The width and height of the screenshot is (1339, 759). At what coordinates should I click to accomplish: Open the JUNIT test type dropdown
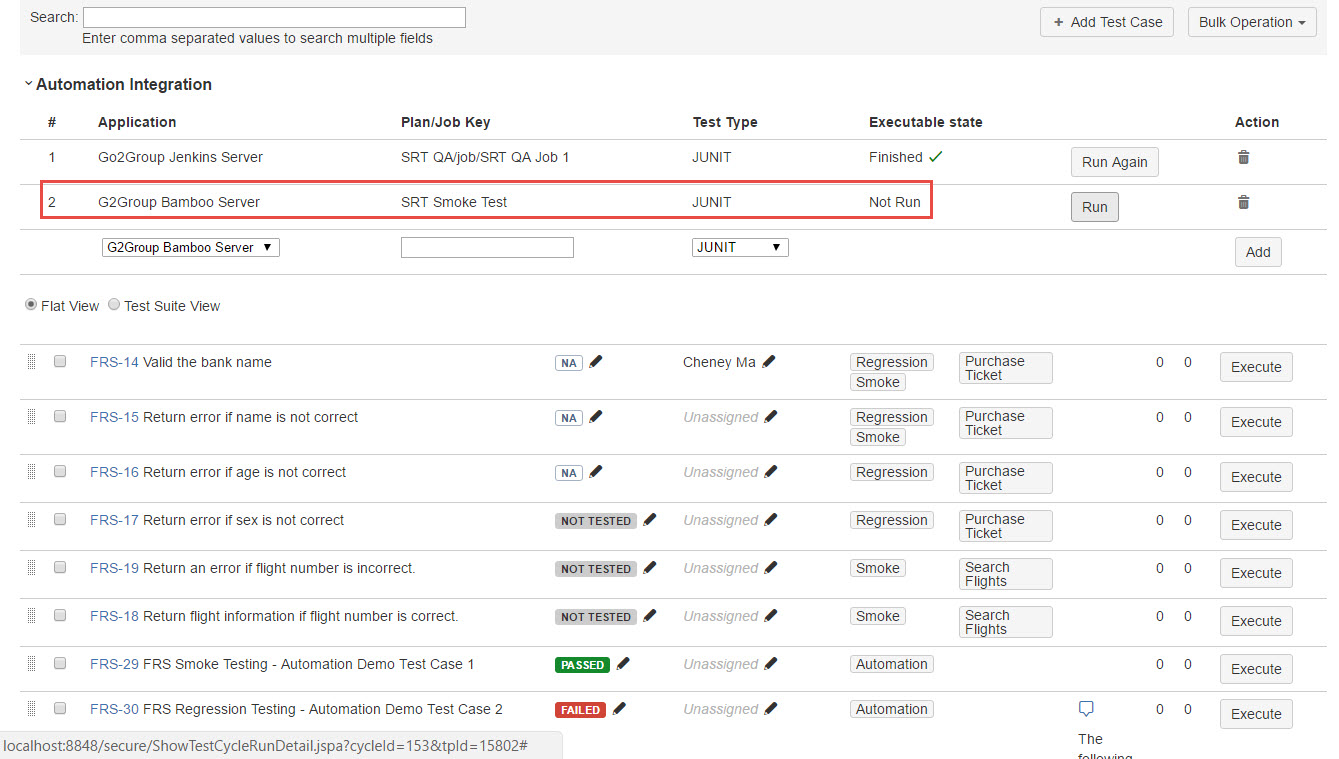point(740,247)
